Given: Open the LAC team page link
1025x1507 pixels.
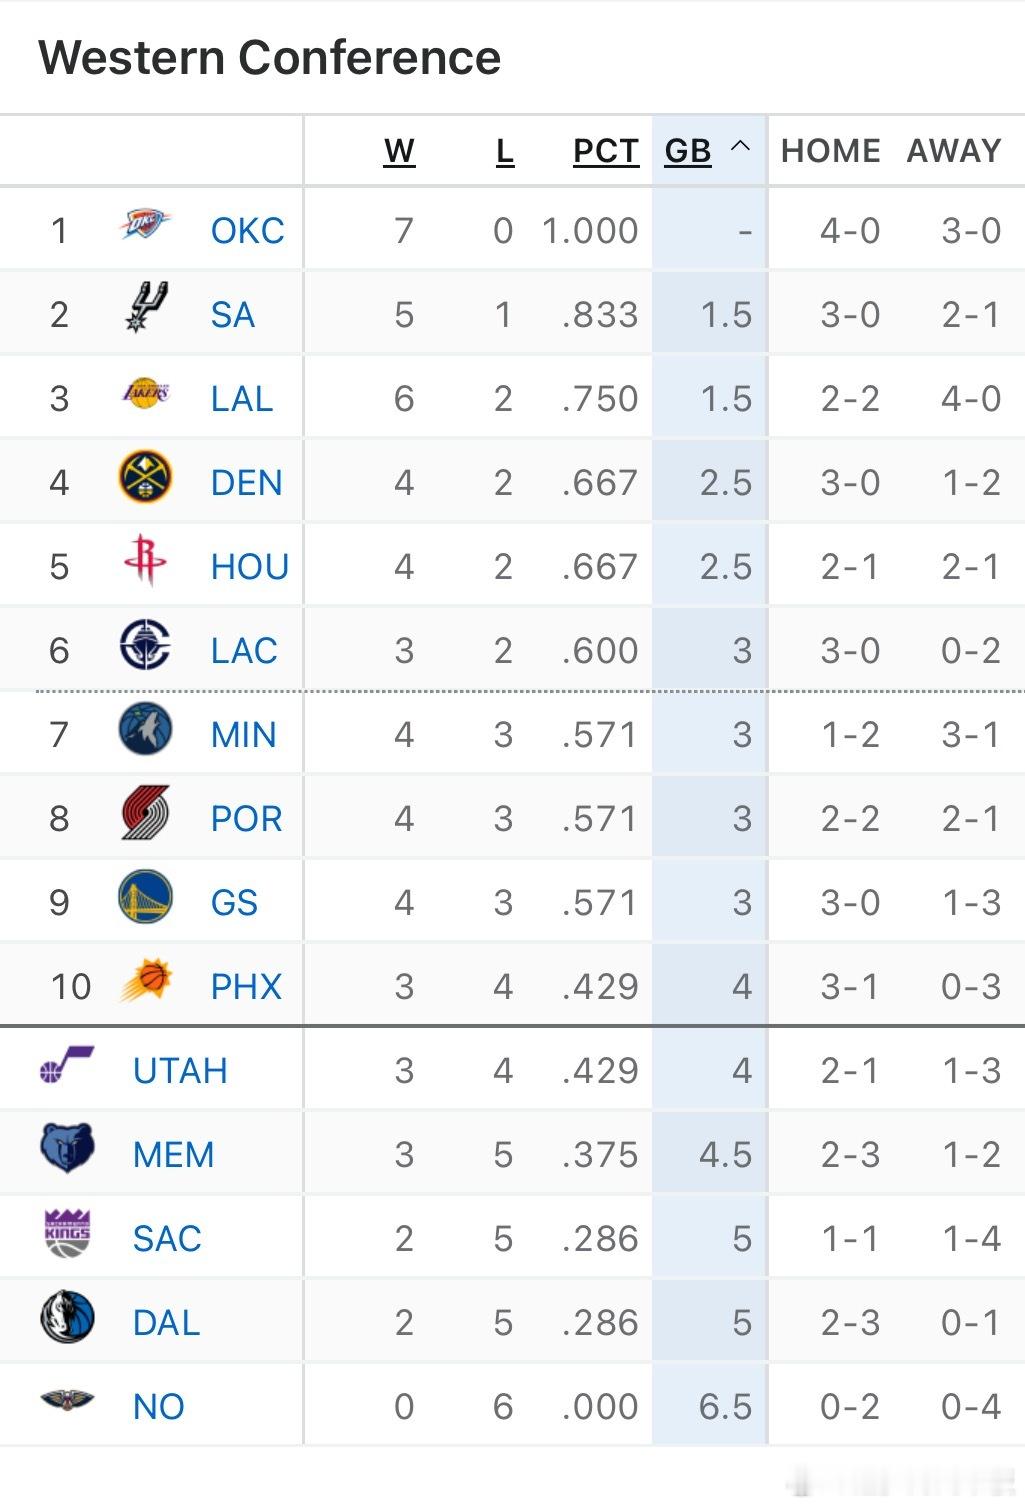Looking at the screenshot, I should point(244,651).
